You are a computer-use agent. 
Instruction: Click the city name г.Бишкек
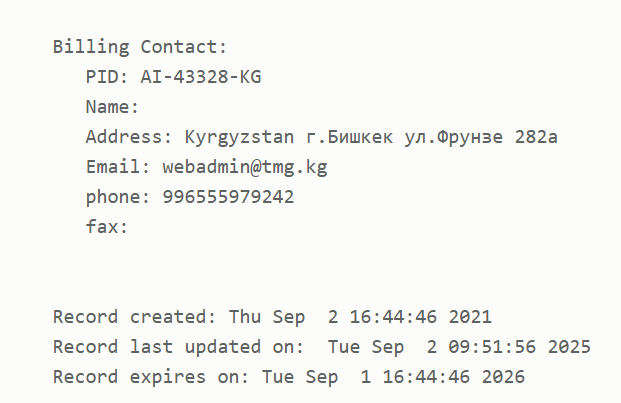click(x=348, y=136)
